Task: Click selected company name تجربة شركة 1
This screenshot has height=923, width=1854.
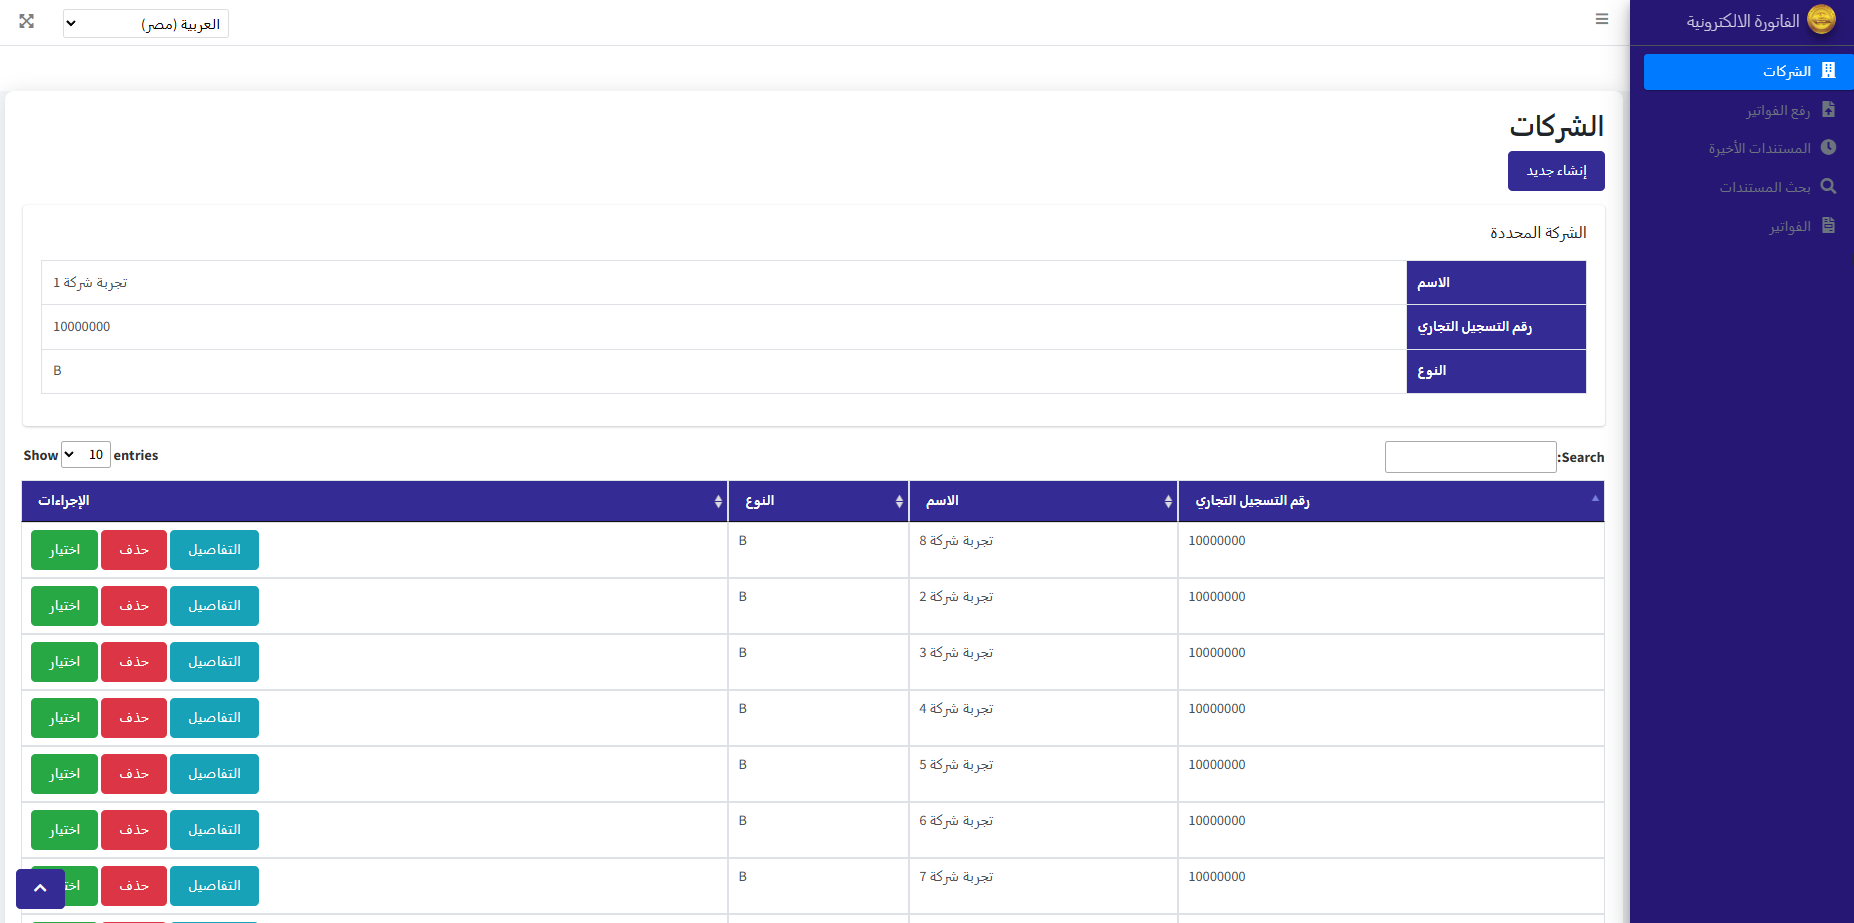Action: (90, 283)
